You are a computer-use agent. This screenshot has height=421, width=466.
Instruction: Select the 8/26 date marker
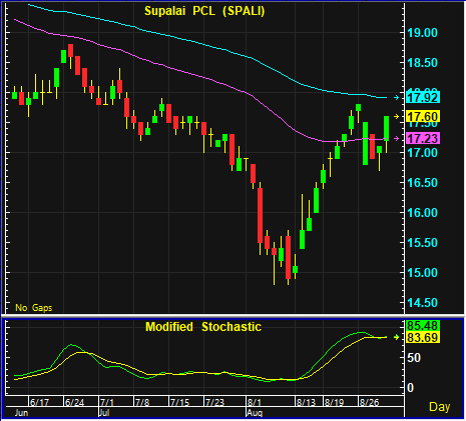click(x=369, y=402)
